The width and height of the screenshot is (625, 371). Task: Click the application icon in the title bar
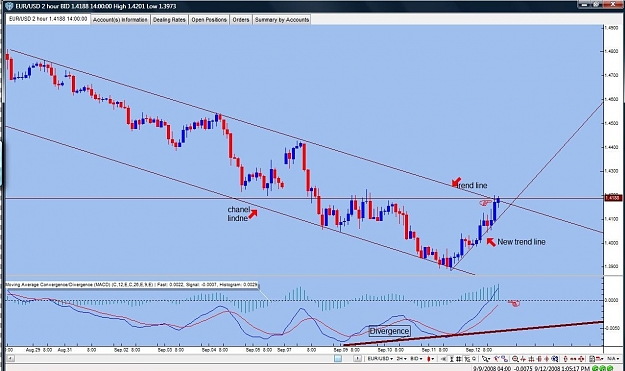pos(9,6)
